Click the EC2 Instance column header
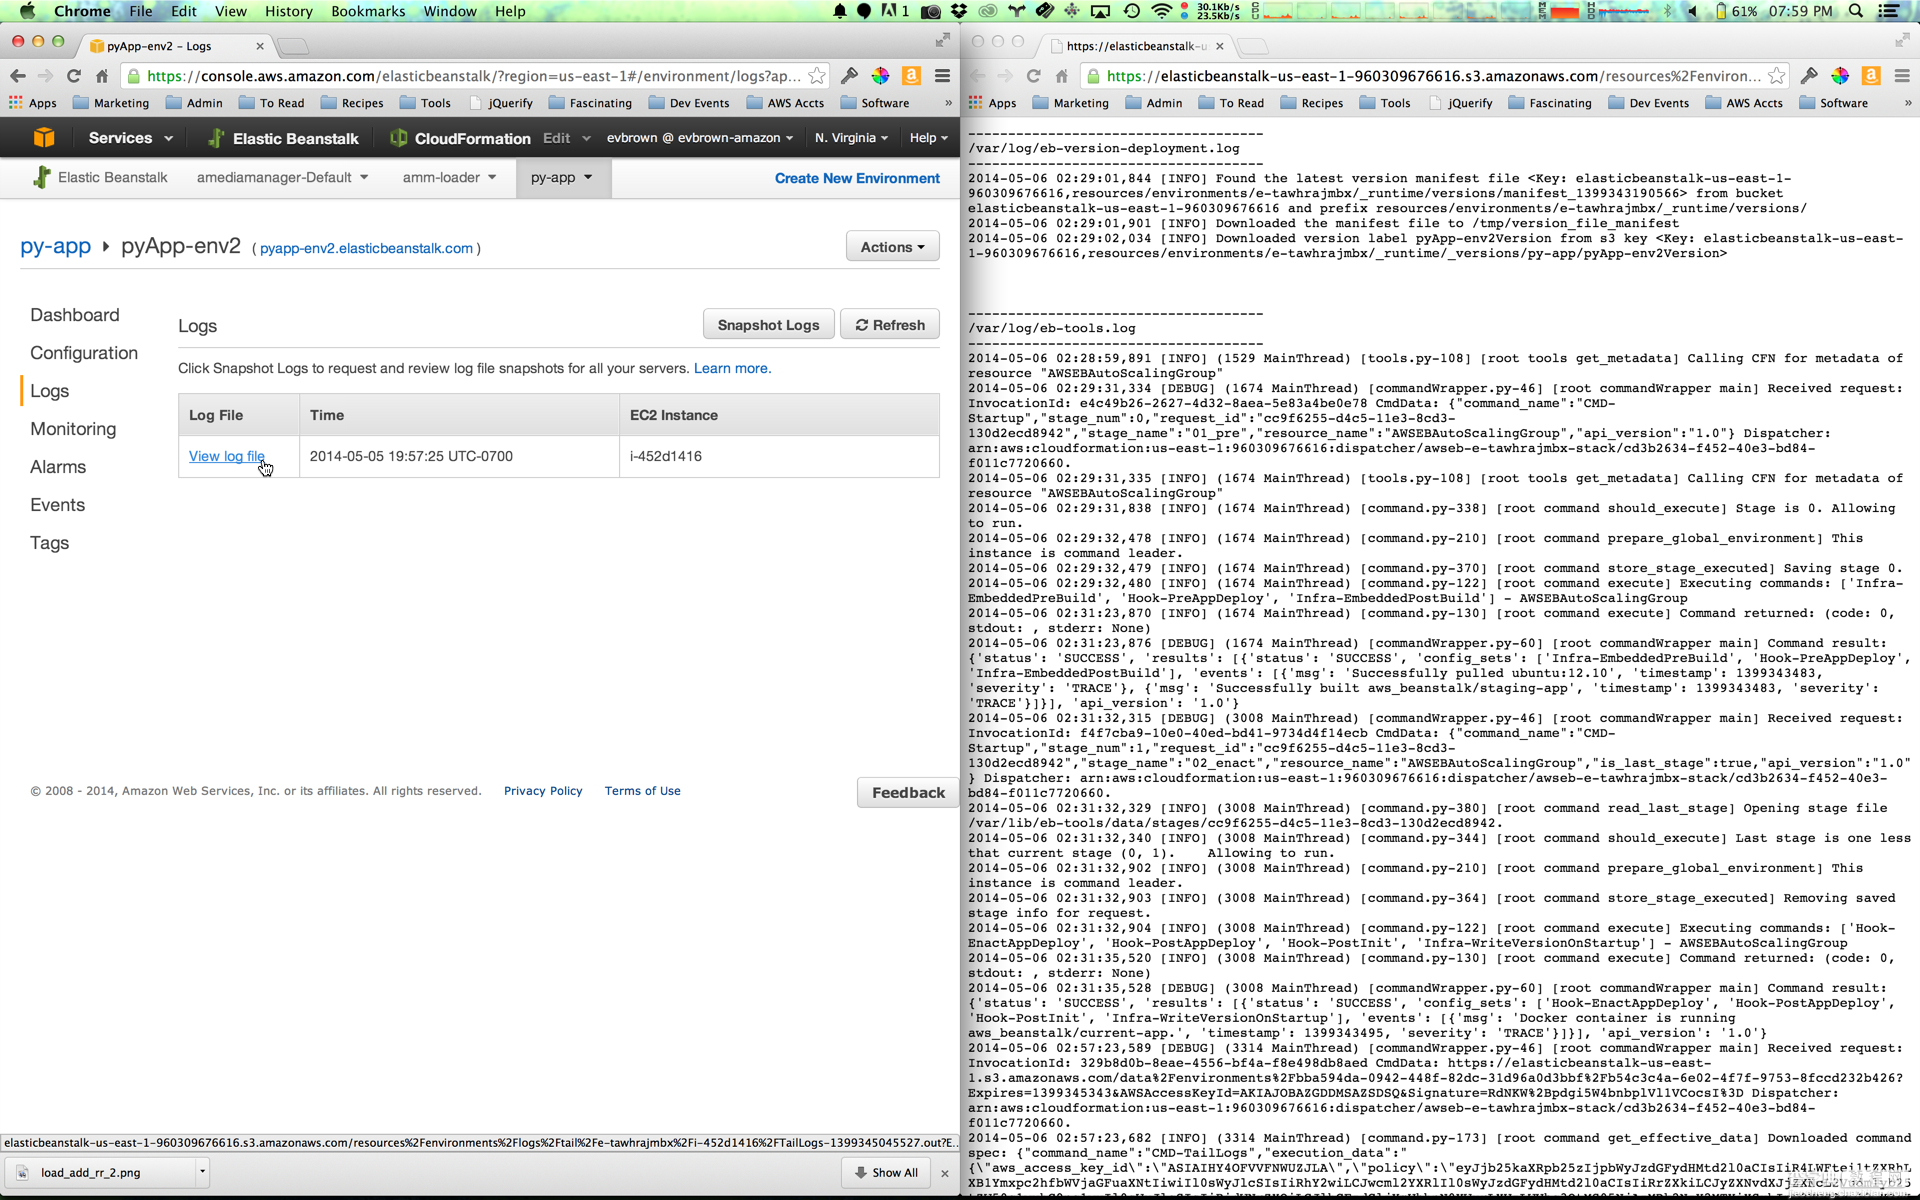 point(673,413)
